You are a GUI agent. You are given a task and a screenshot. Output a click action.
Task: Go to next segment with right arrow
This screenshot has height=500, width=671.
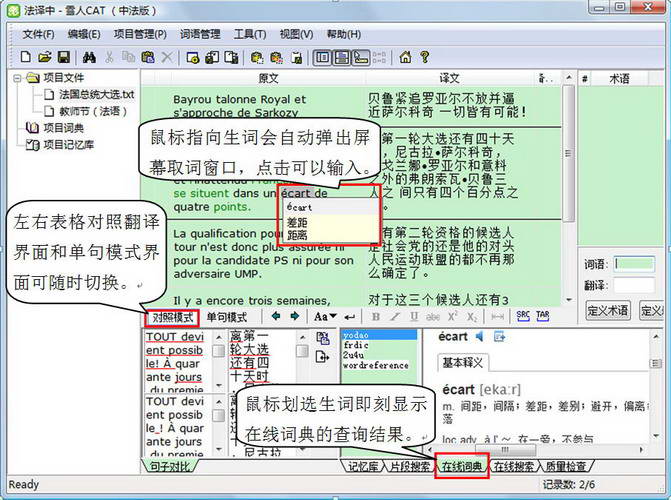point(295,316)
